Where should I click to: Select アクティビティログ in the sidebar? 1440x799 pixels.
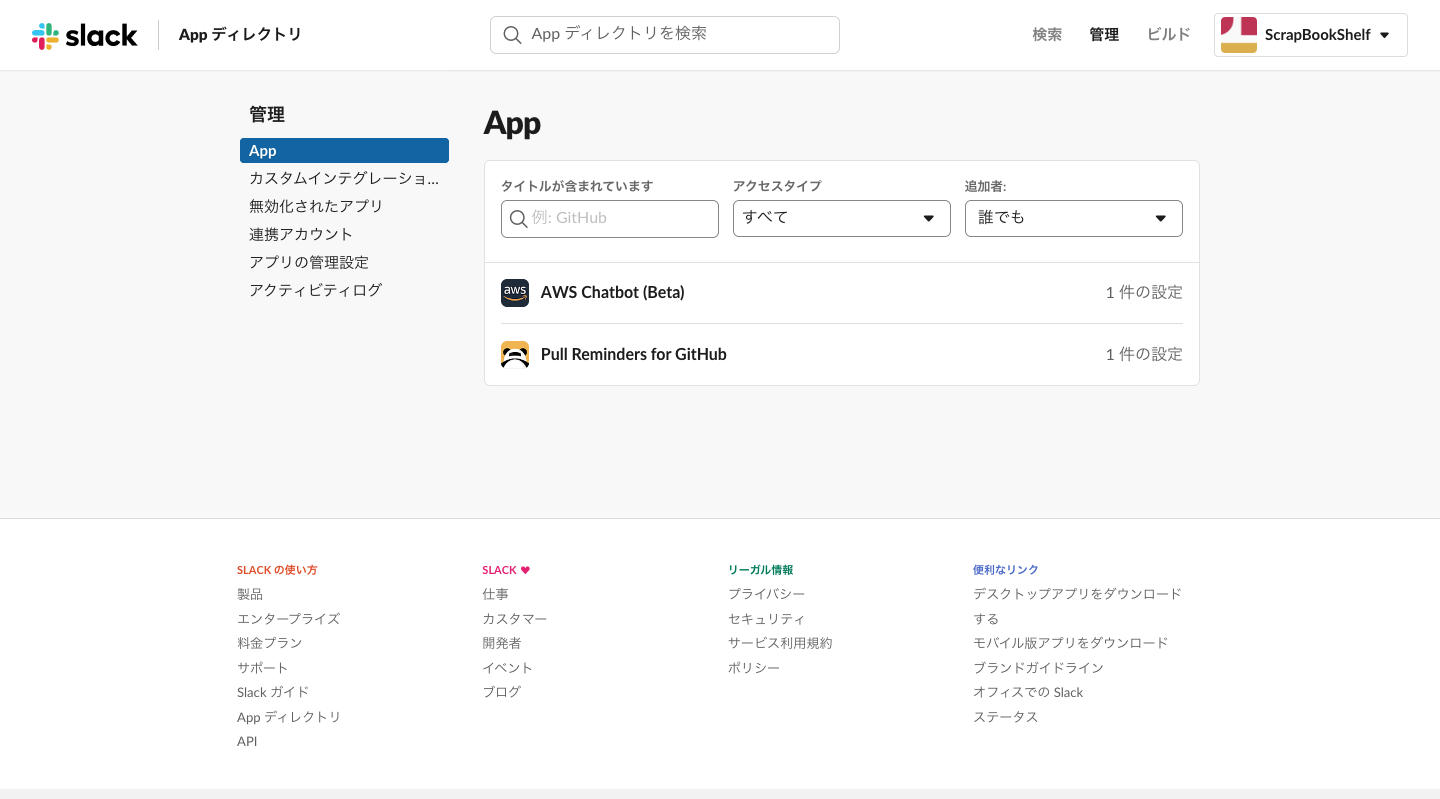tap(315, 290)
